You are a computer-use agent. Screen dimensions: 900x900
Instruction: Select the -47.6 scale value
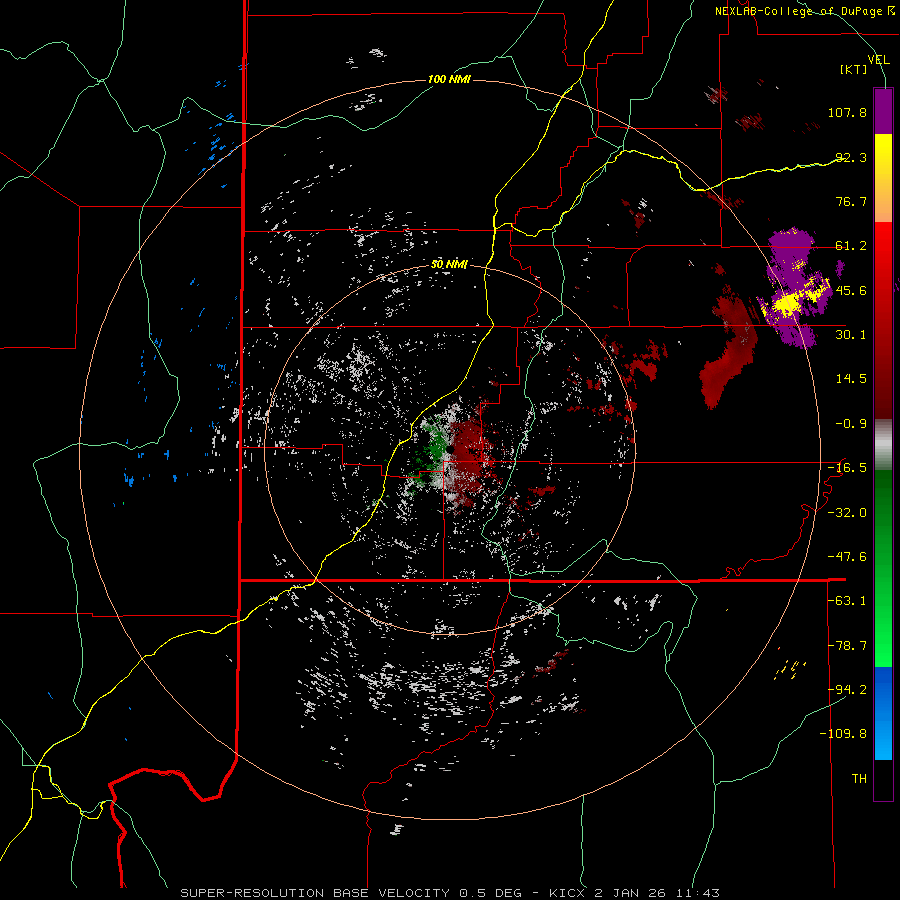click(x=847, y=557)
